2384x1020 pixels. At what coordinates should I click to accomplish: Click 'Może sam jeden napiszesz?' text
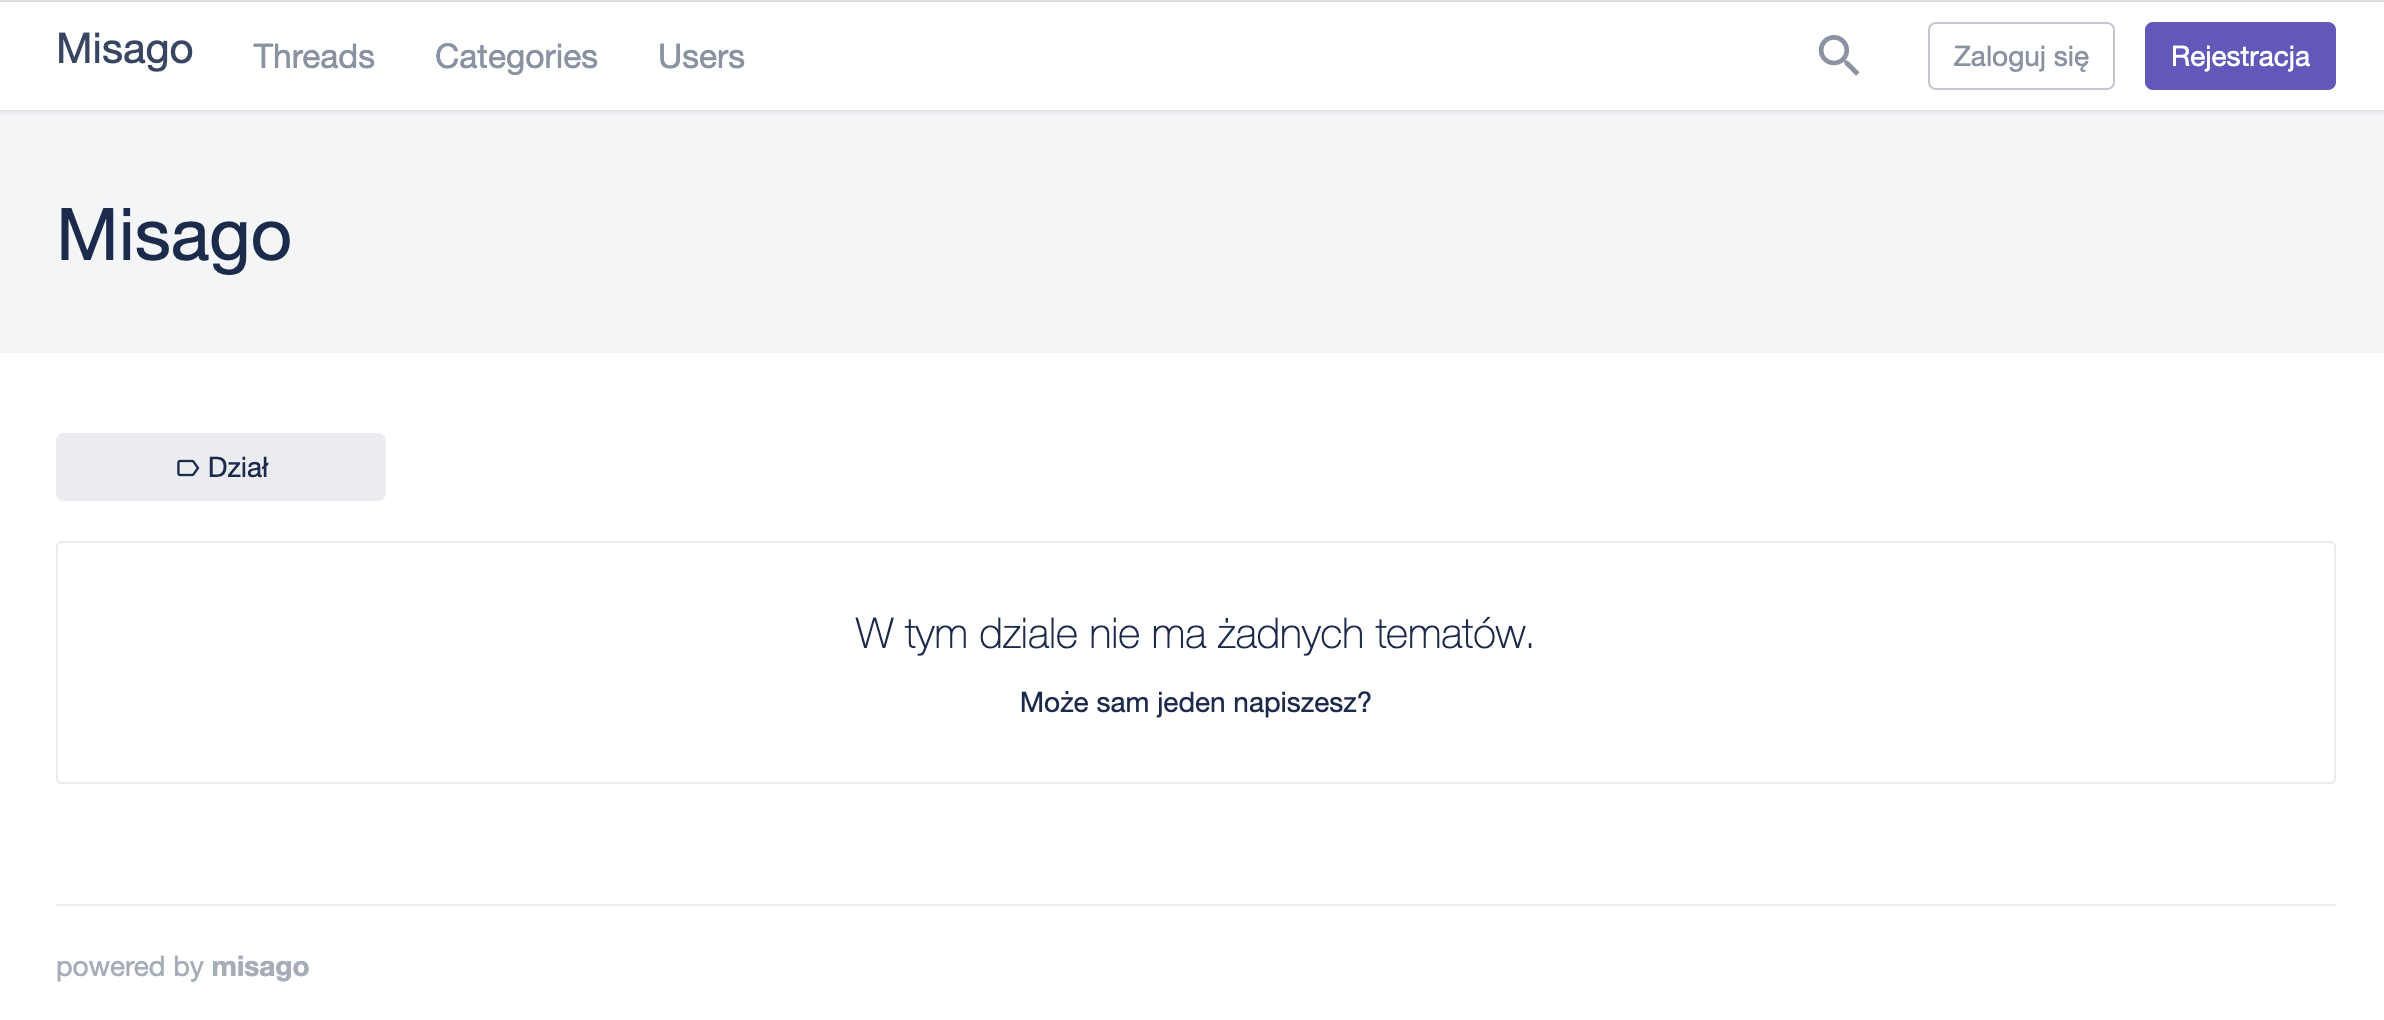[x=1194, y=702]
